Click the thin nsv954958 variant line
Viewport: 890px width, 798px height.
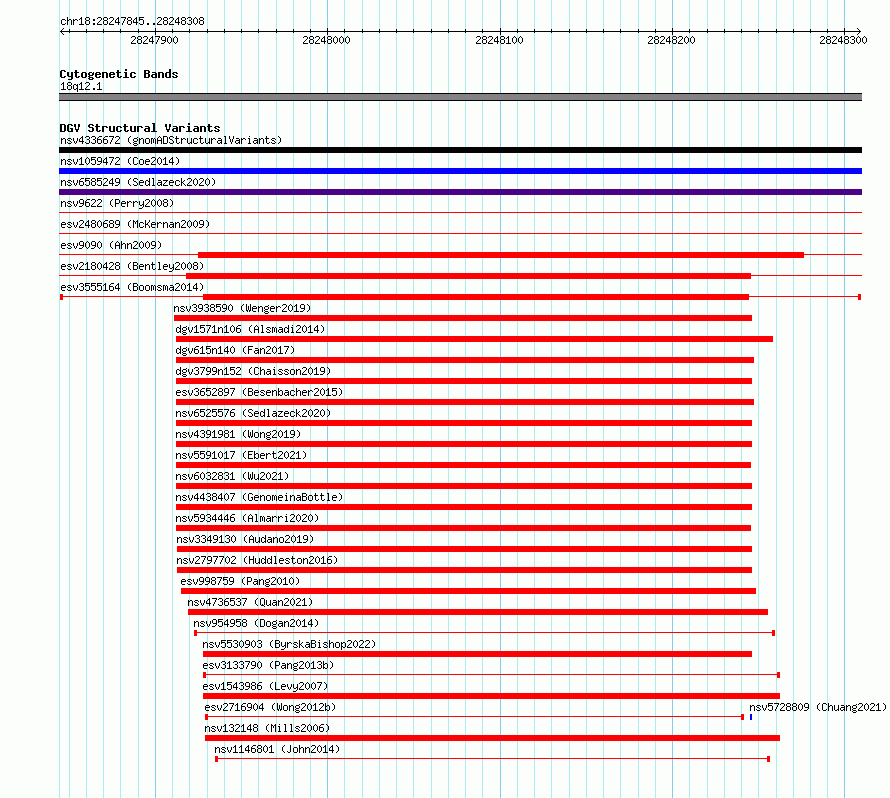pos(485,633)
